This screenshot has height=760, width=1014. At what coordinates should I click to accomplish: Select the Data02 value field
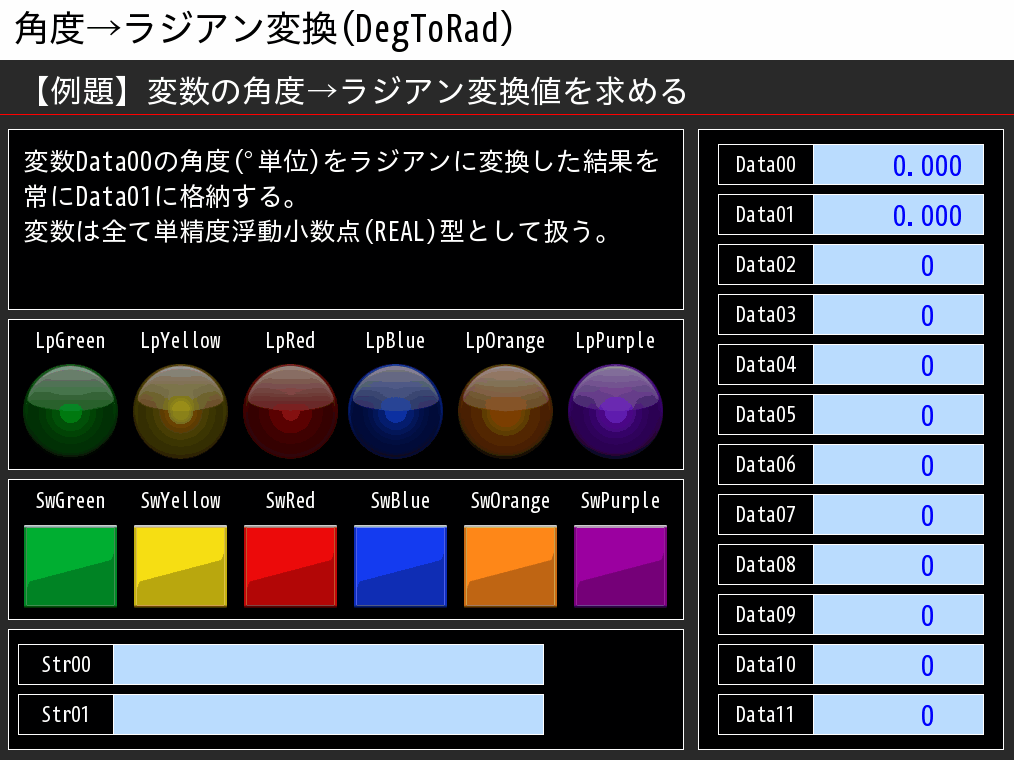tap(898, 265)
